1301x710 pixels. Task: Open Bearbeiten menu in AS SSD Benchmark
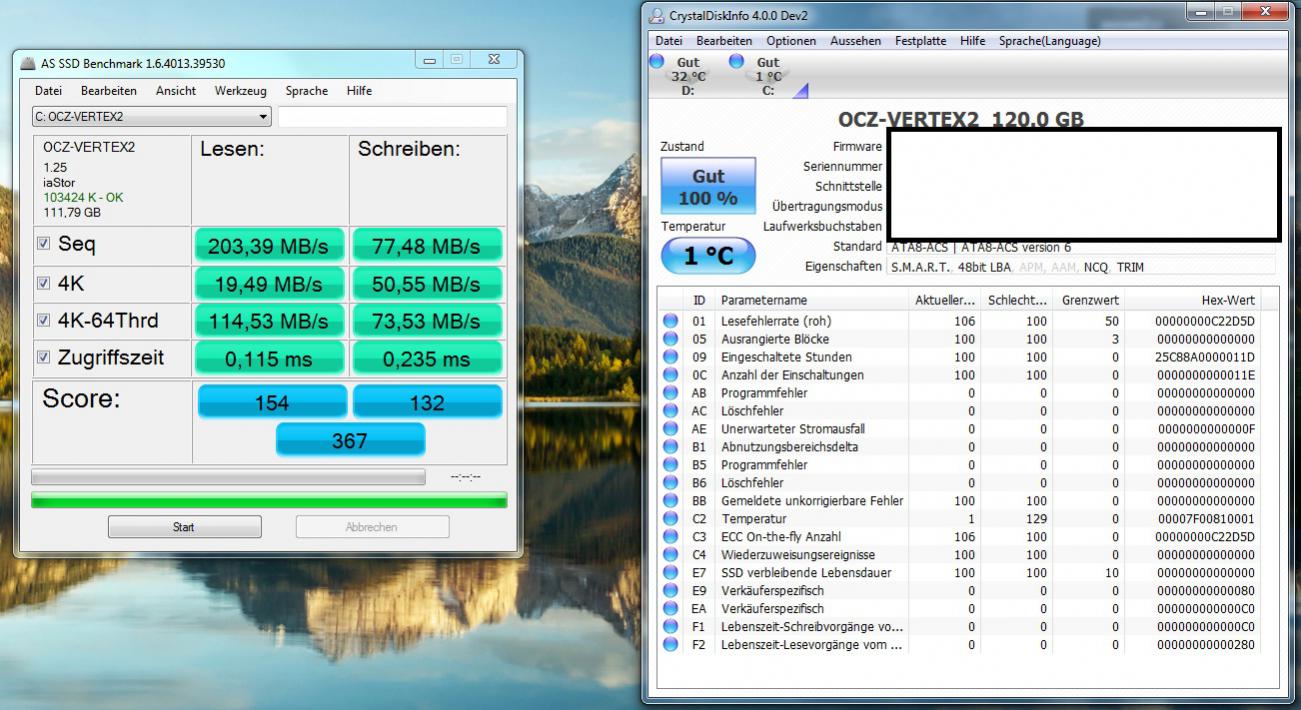point(109,91)
